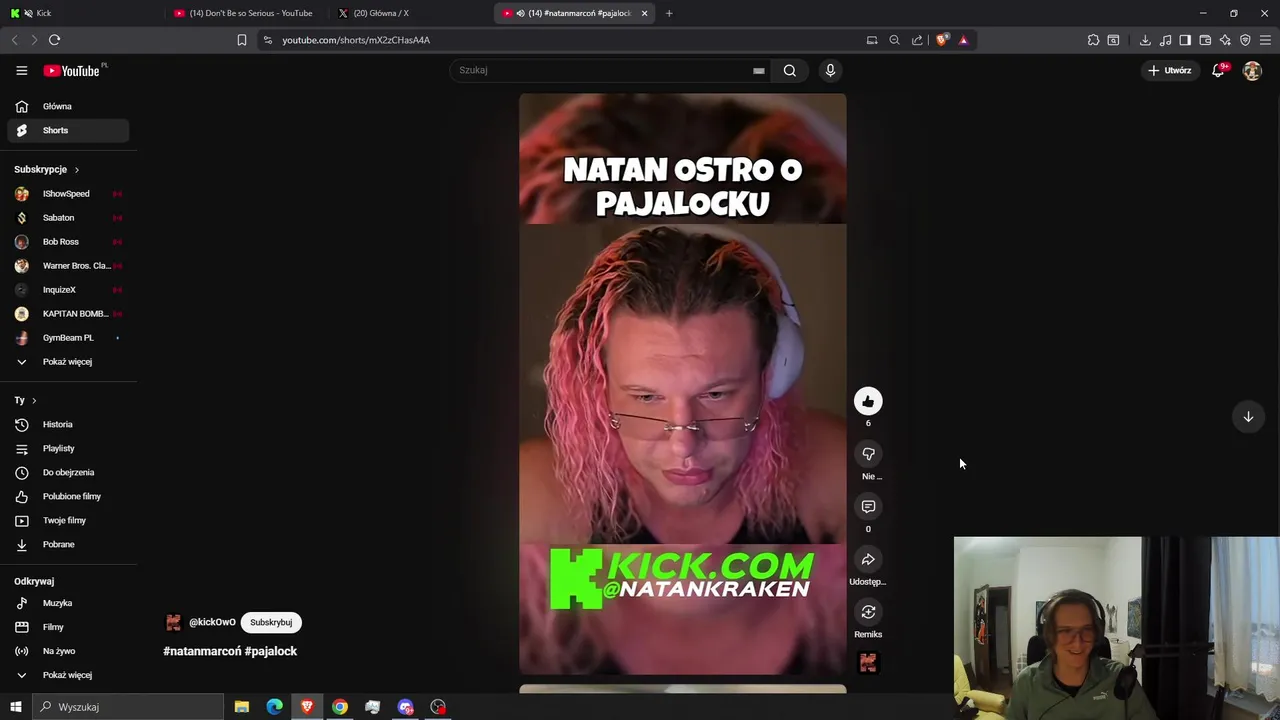
Task: Open the comments on this Short
Action: (868, 507)
